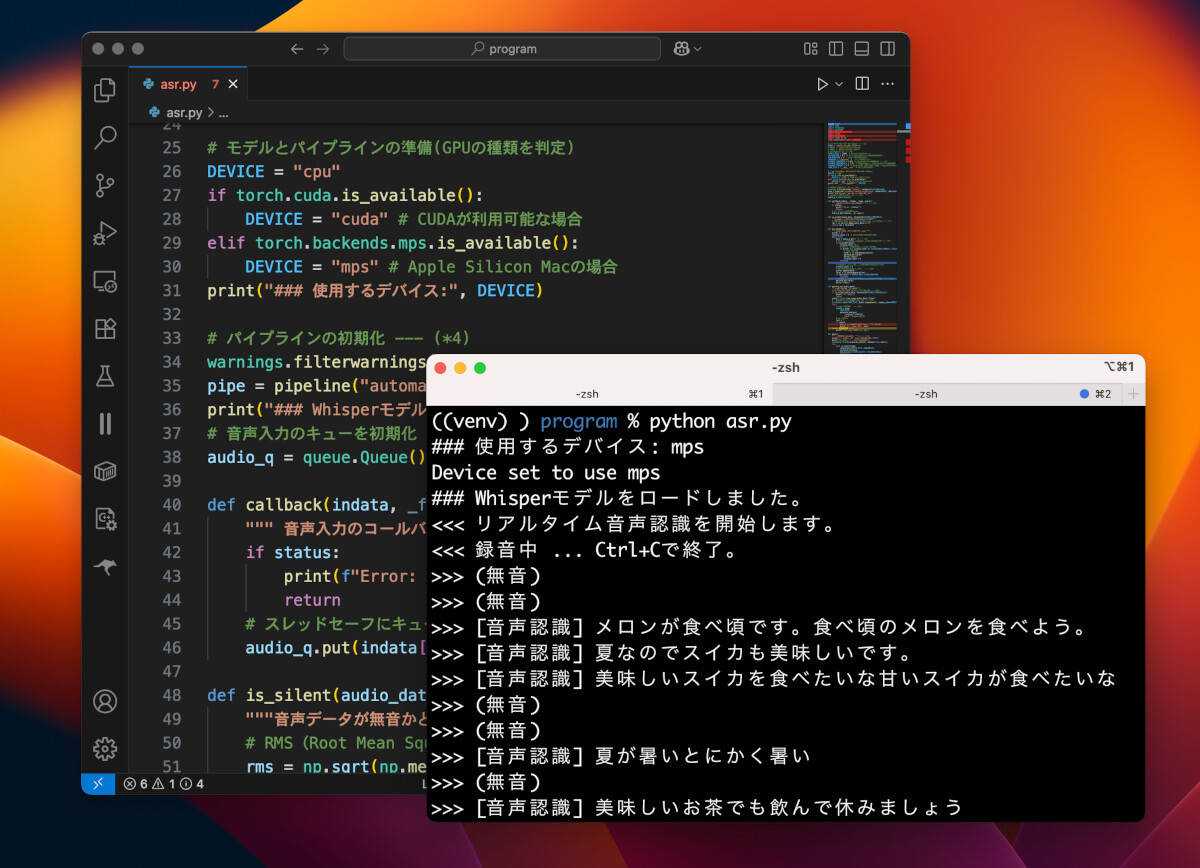Open Testing flask view

(x=105, y=376)
